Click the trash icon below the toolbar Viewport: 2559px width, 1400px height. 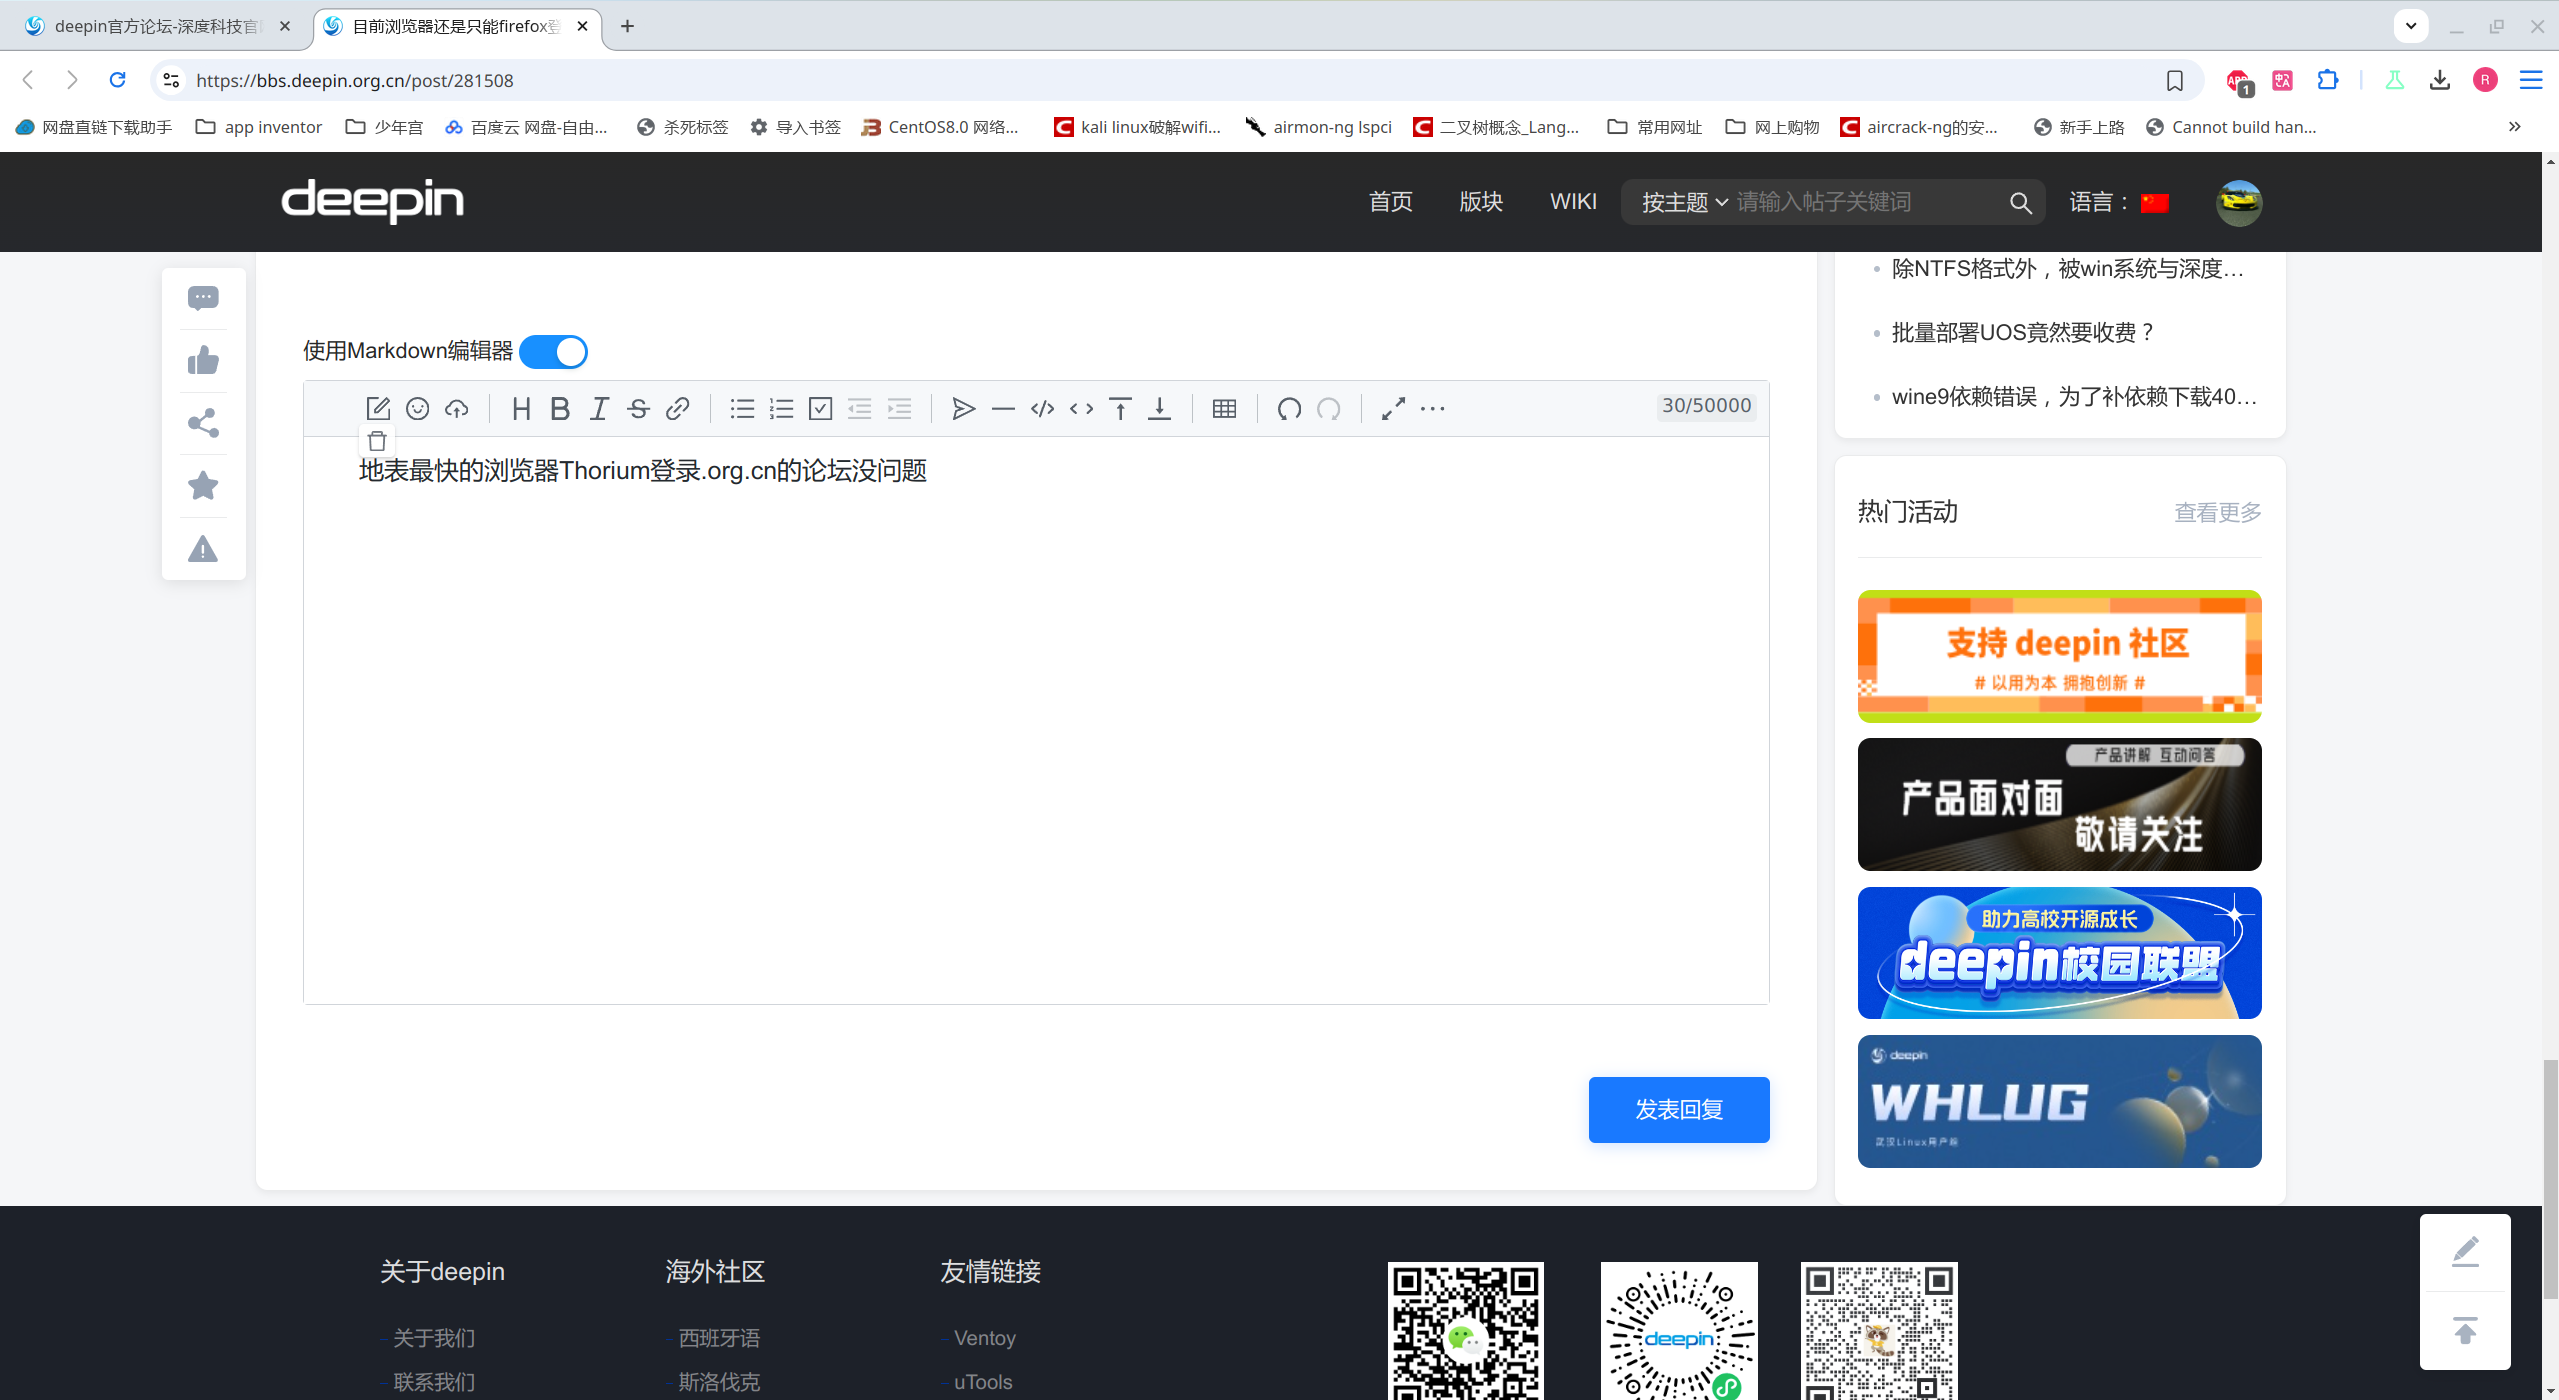click(377, 441)
